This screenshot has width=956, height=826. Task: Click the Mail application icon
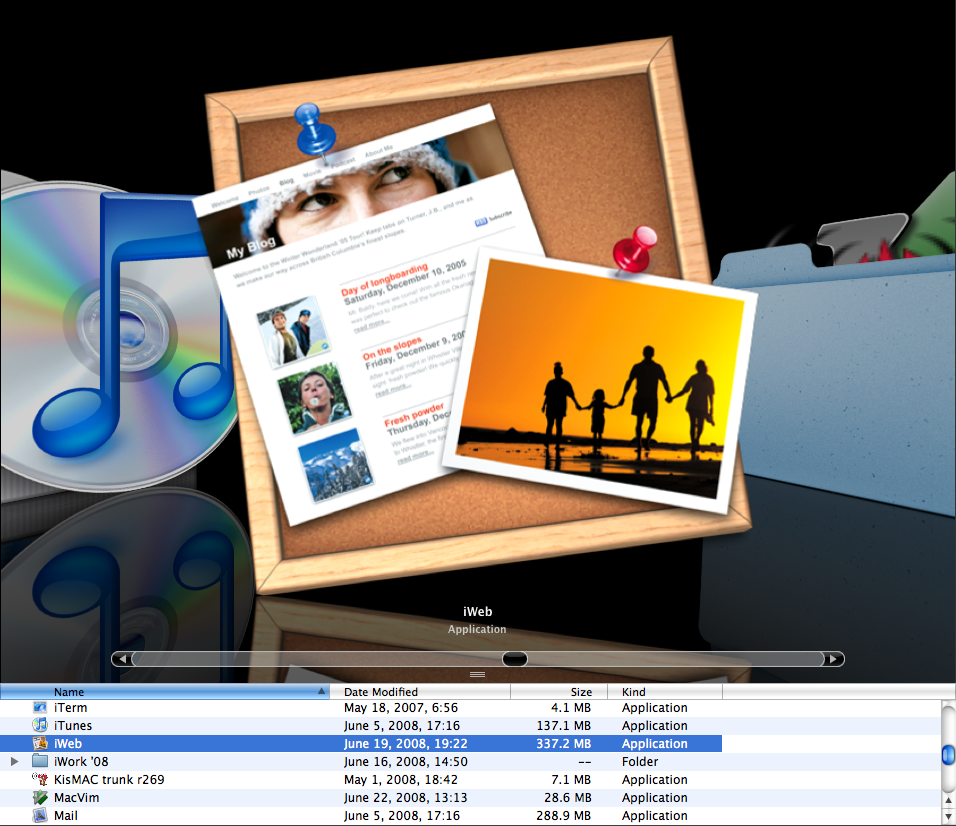[40, 816]
